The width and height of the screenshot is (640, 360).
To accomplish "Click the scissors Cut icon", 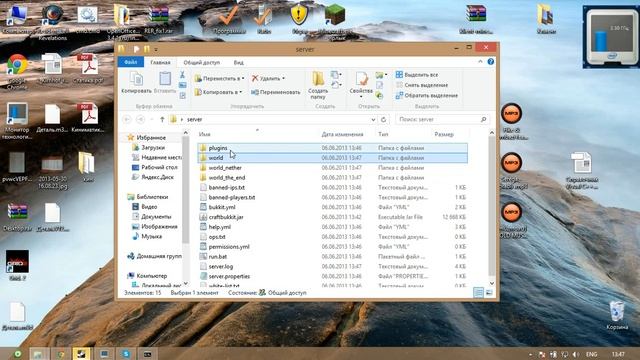I will click(x=182, y=75).
